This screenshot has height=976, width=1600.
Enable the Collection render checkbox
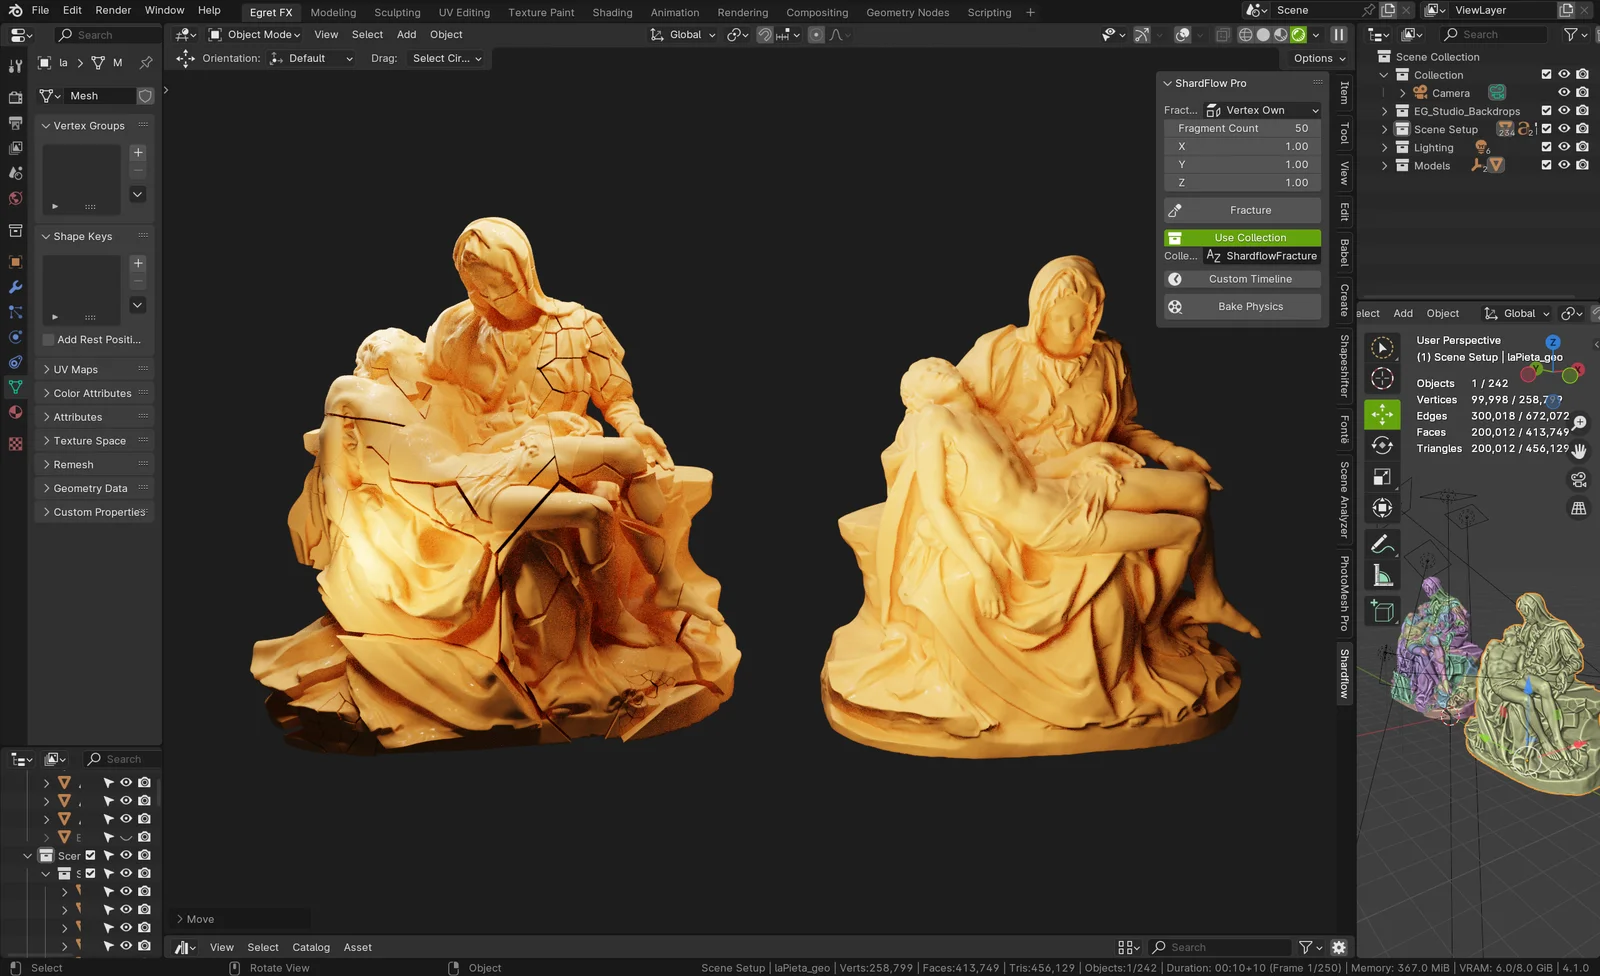coord(1546,74)
